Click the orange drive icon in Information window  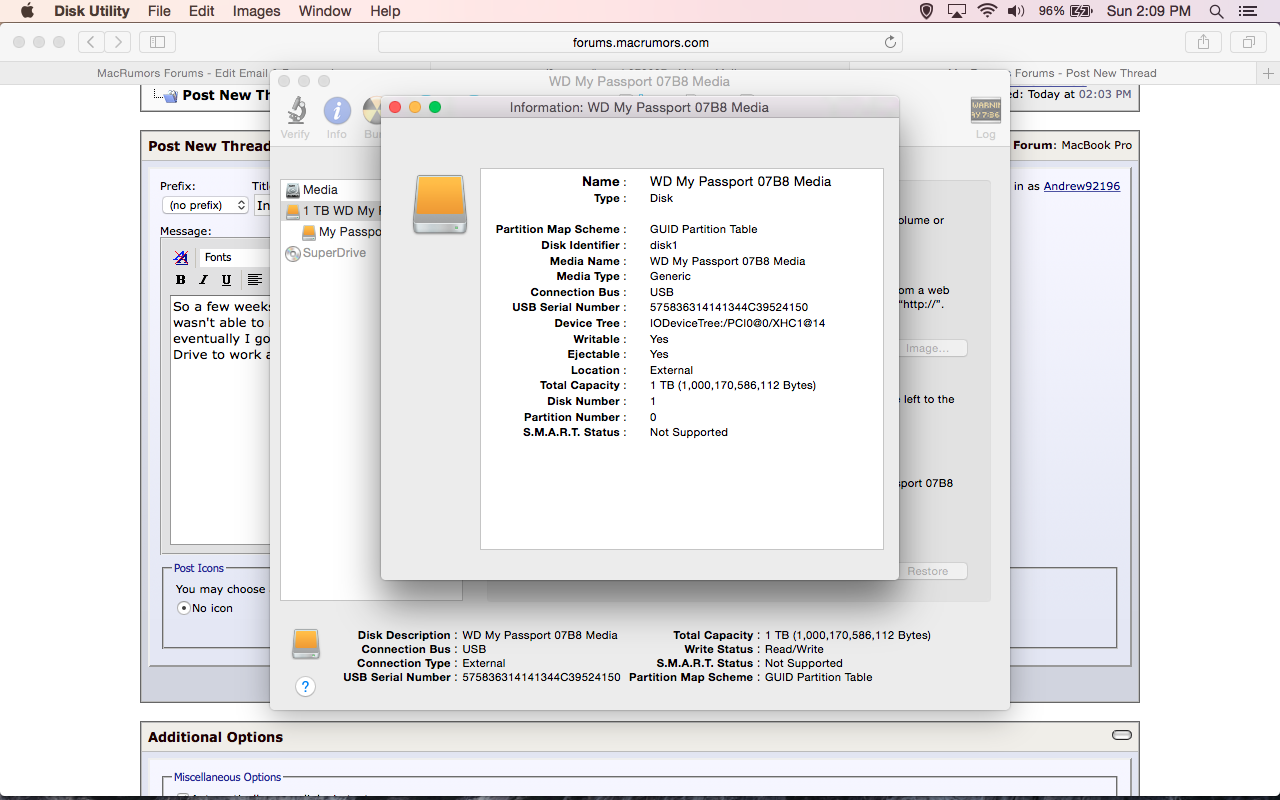440,205
